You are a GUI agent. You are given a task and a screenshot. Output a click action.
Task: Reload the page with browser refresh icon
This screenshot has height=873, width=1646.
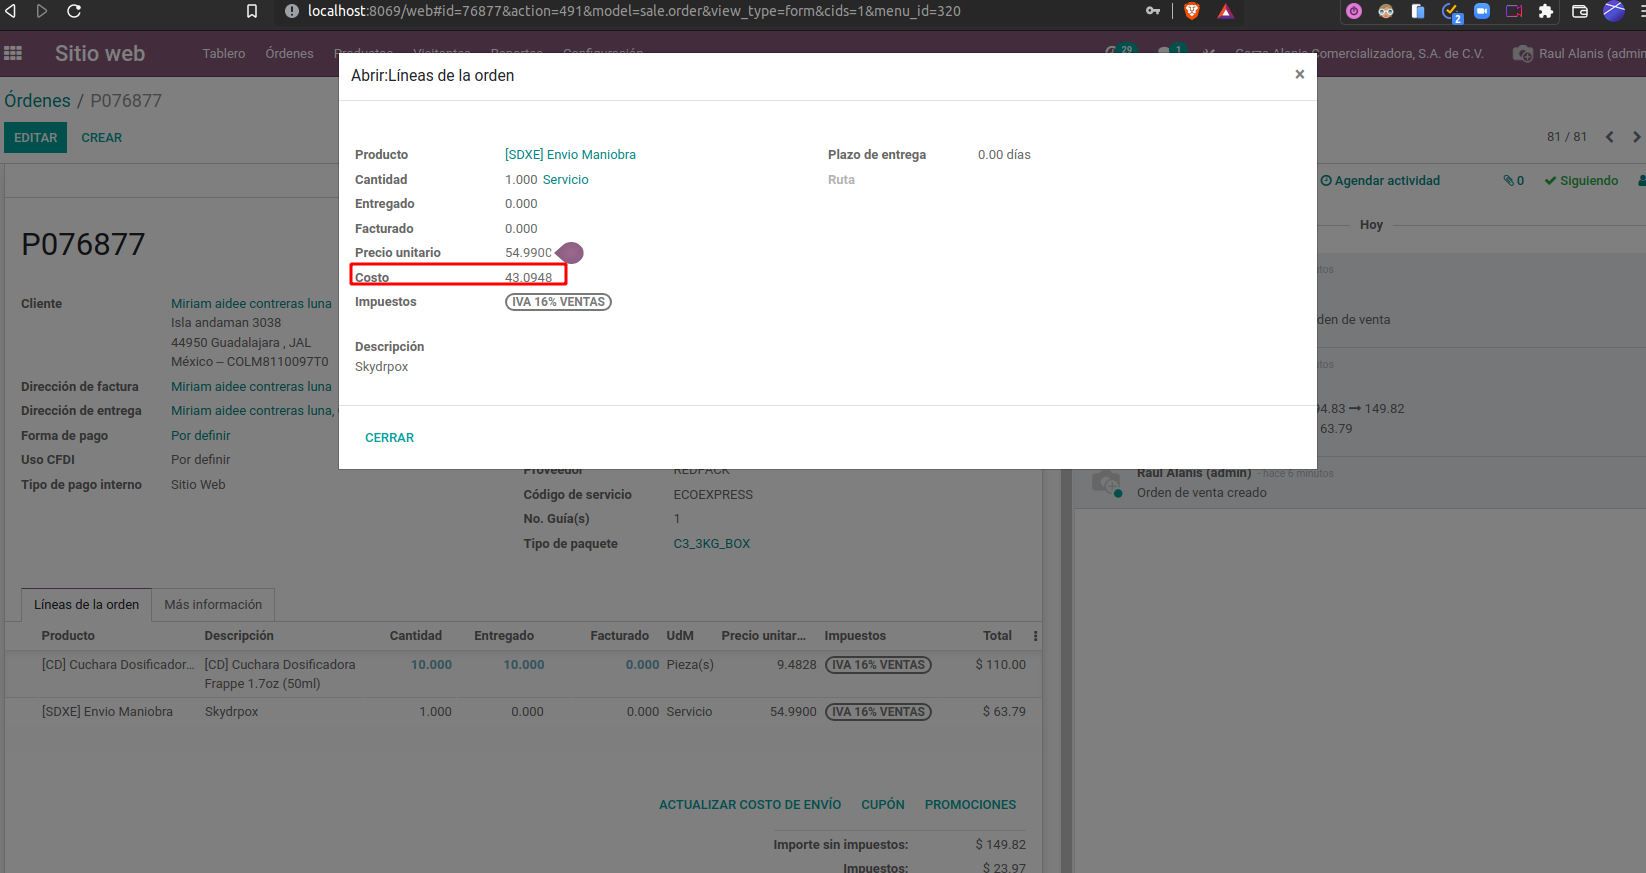[74, 11]
